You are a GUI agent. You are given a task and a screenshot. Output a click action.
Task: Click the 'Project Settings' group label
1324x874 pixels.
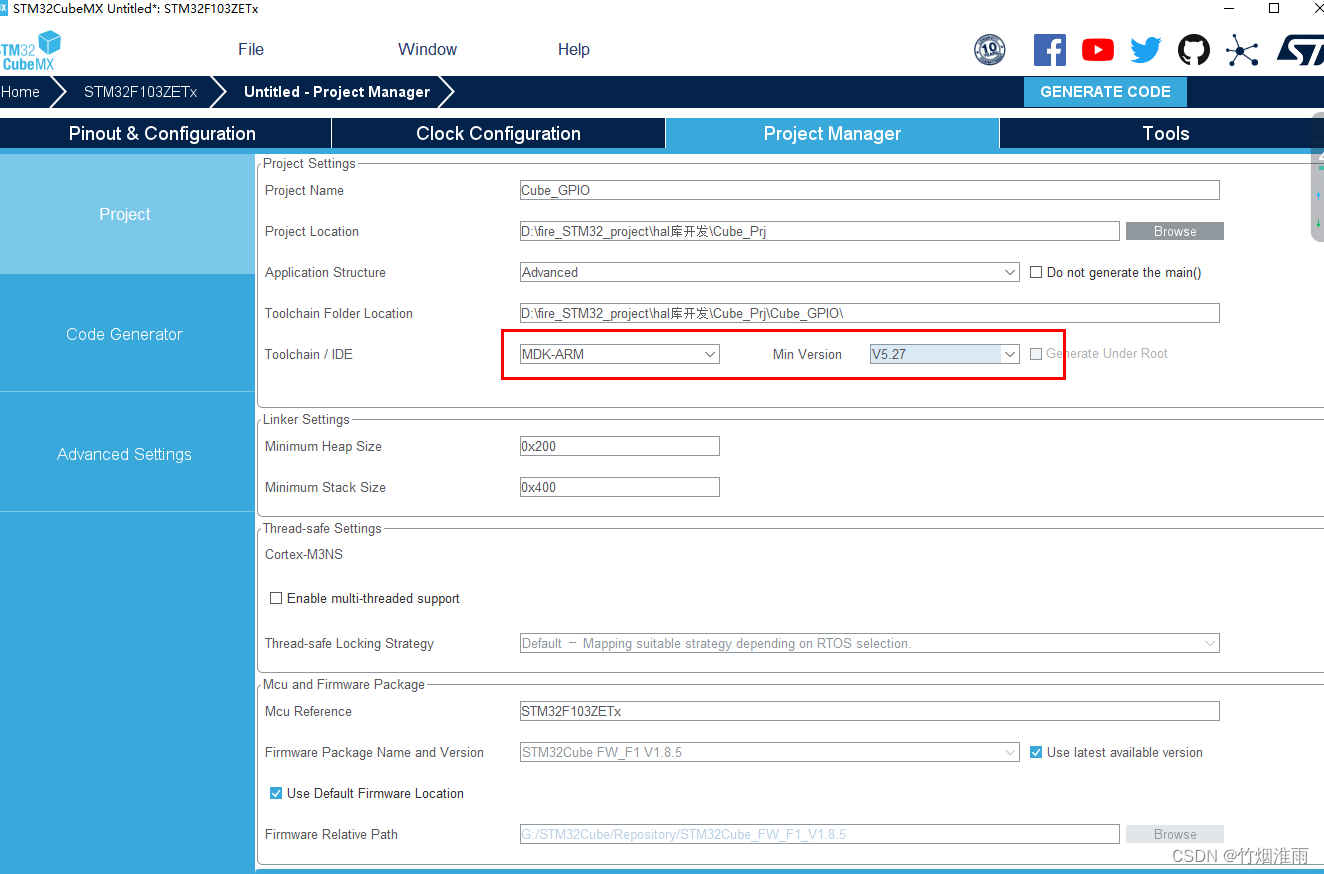[x=309, y=163]
